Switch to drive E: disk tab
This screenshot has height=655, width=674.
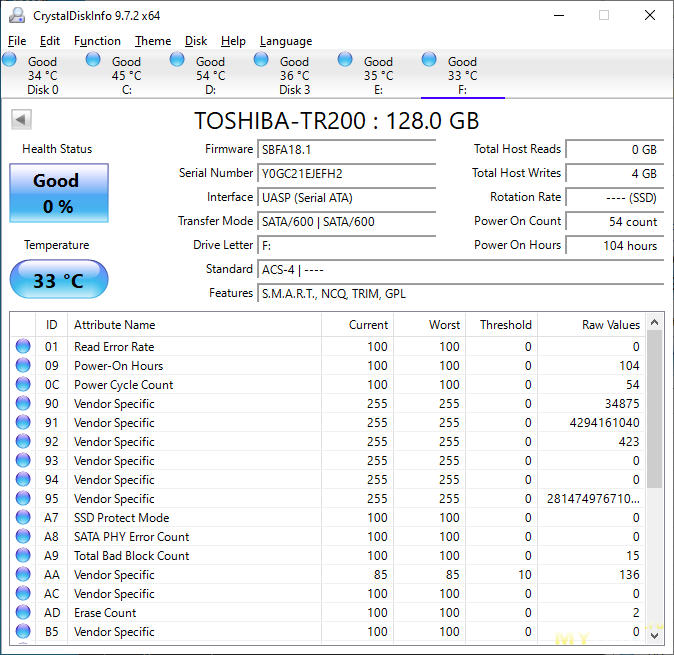point(378,75)
